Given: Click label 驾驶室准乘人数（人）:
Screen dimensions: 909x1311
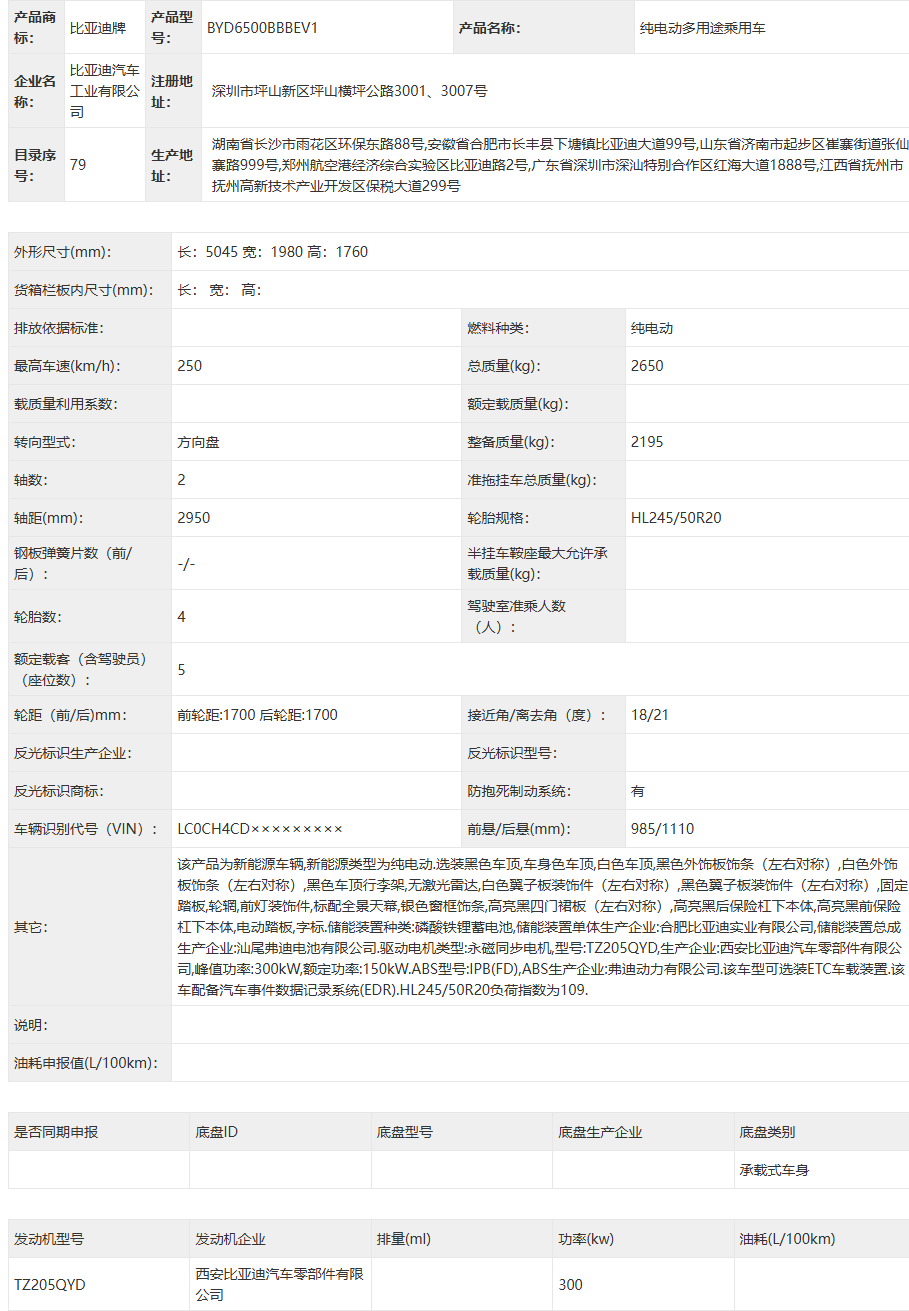Looking at the screenshot, I should point(517,617).
